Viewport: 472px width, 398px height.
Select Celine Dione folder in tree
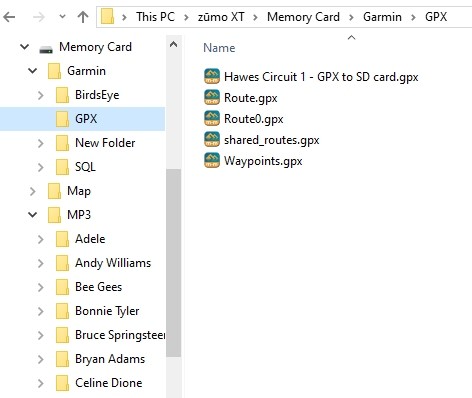point(109,383)
